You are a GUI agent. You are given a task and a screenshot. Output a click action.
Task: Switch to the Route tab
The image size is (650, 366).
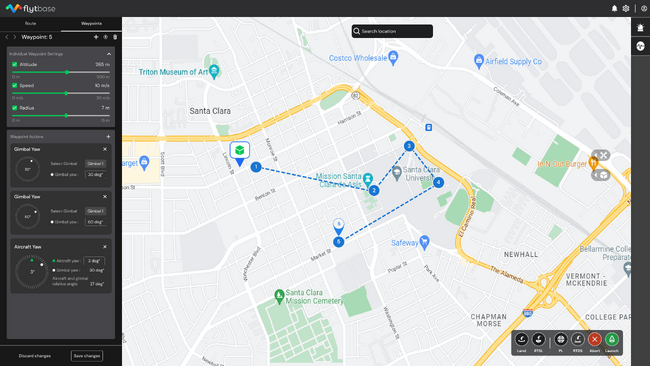[x=30, y=24]
